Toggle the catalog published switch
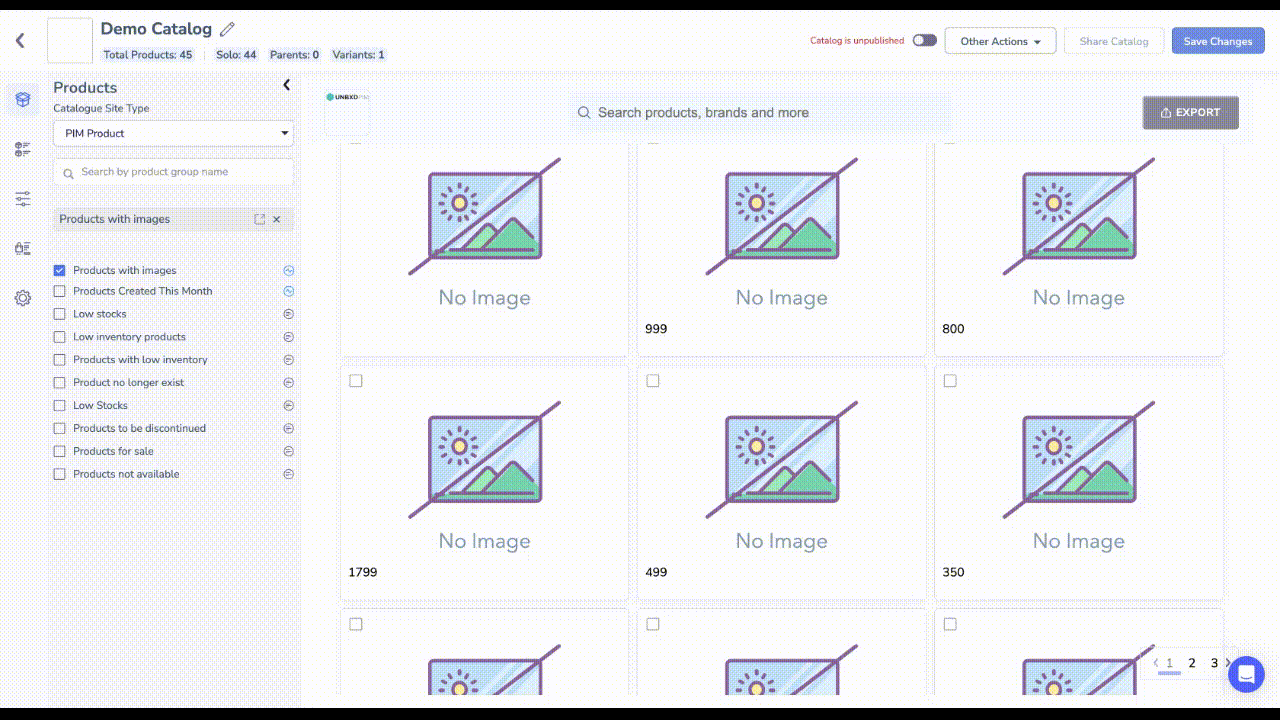 [924, 41]
